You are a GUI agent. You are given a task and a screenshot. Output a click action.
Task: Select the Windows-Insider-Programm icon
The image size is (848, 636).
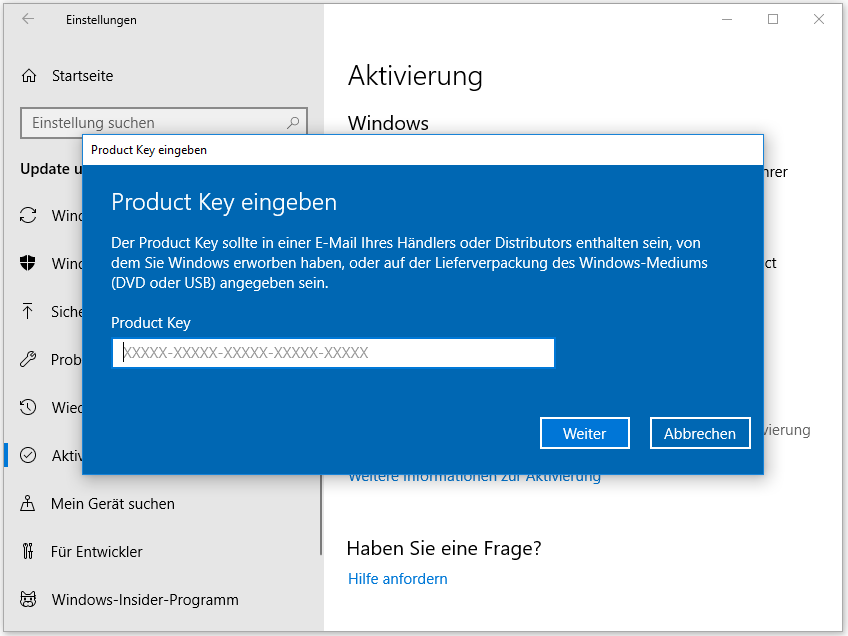tap(31, 599)
